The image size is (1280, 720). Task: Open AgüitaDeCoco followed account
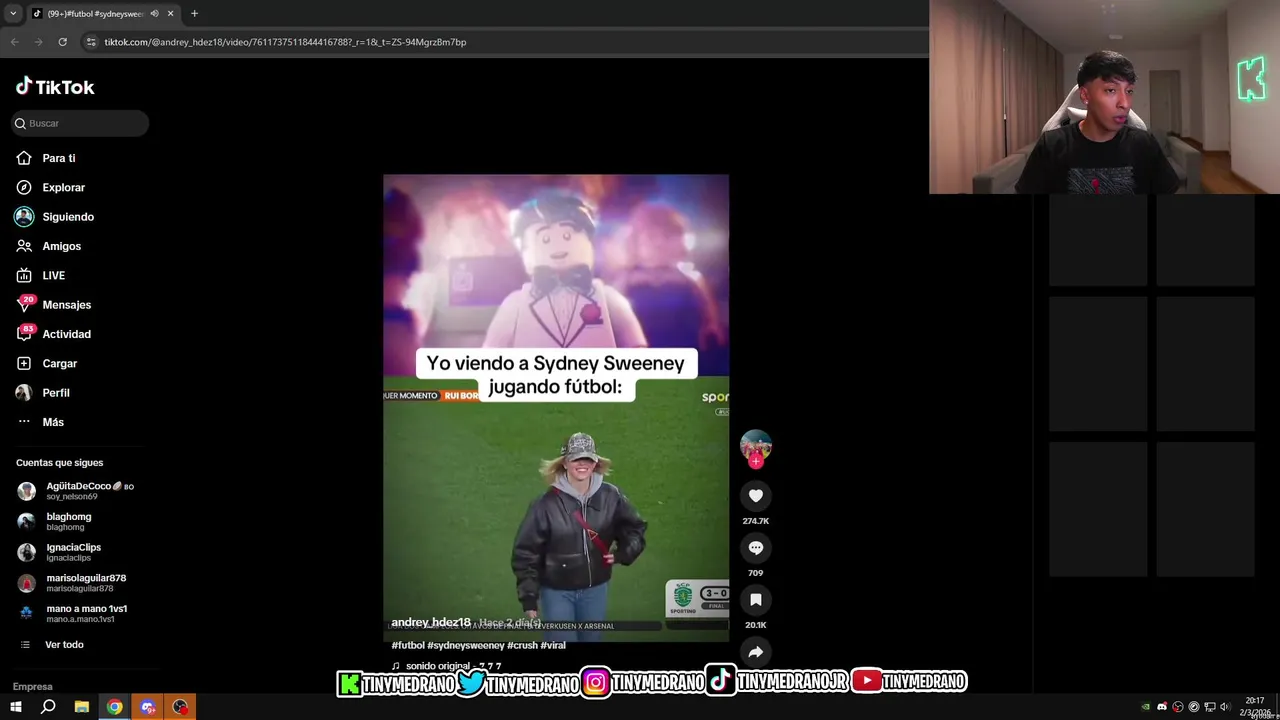pos(80,490)
